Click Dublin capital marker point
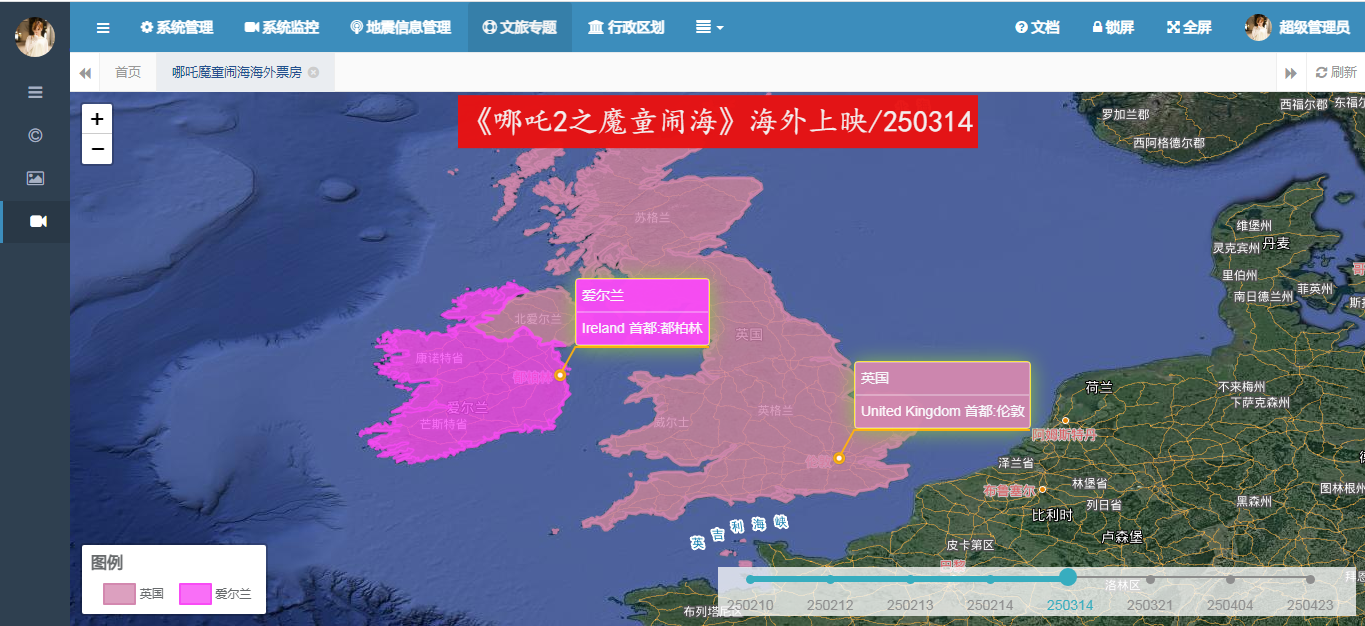Image resolution: width=1365 pixels, height=626 pixels. coord(560,375)
